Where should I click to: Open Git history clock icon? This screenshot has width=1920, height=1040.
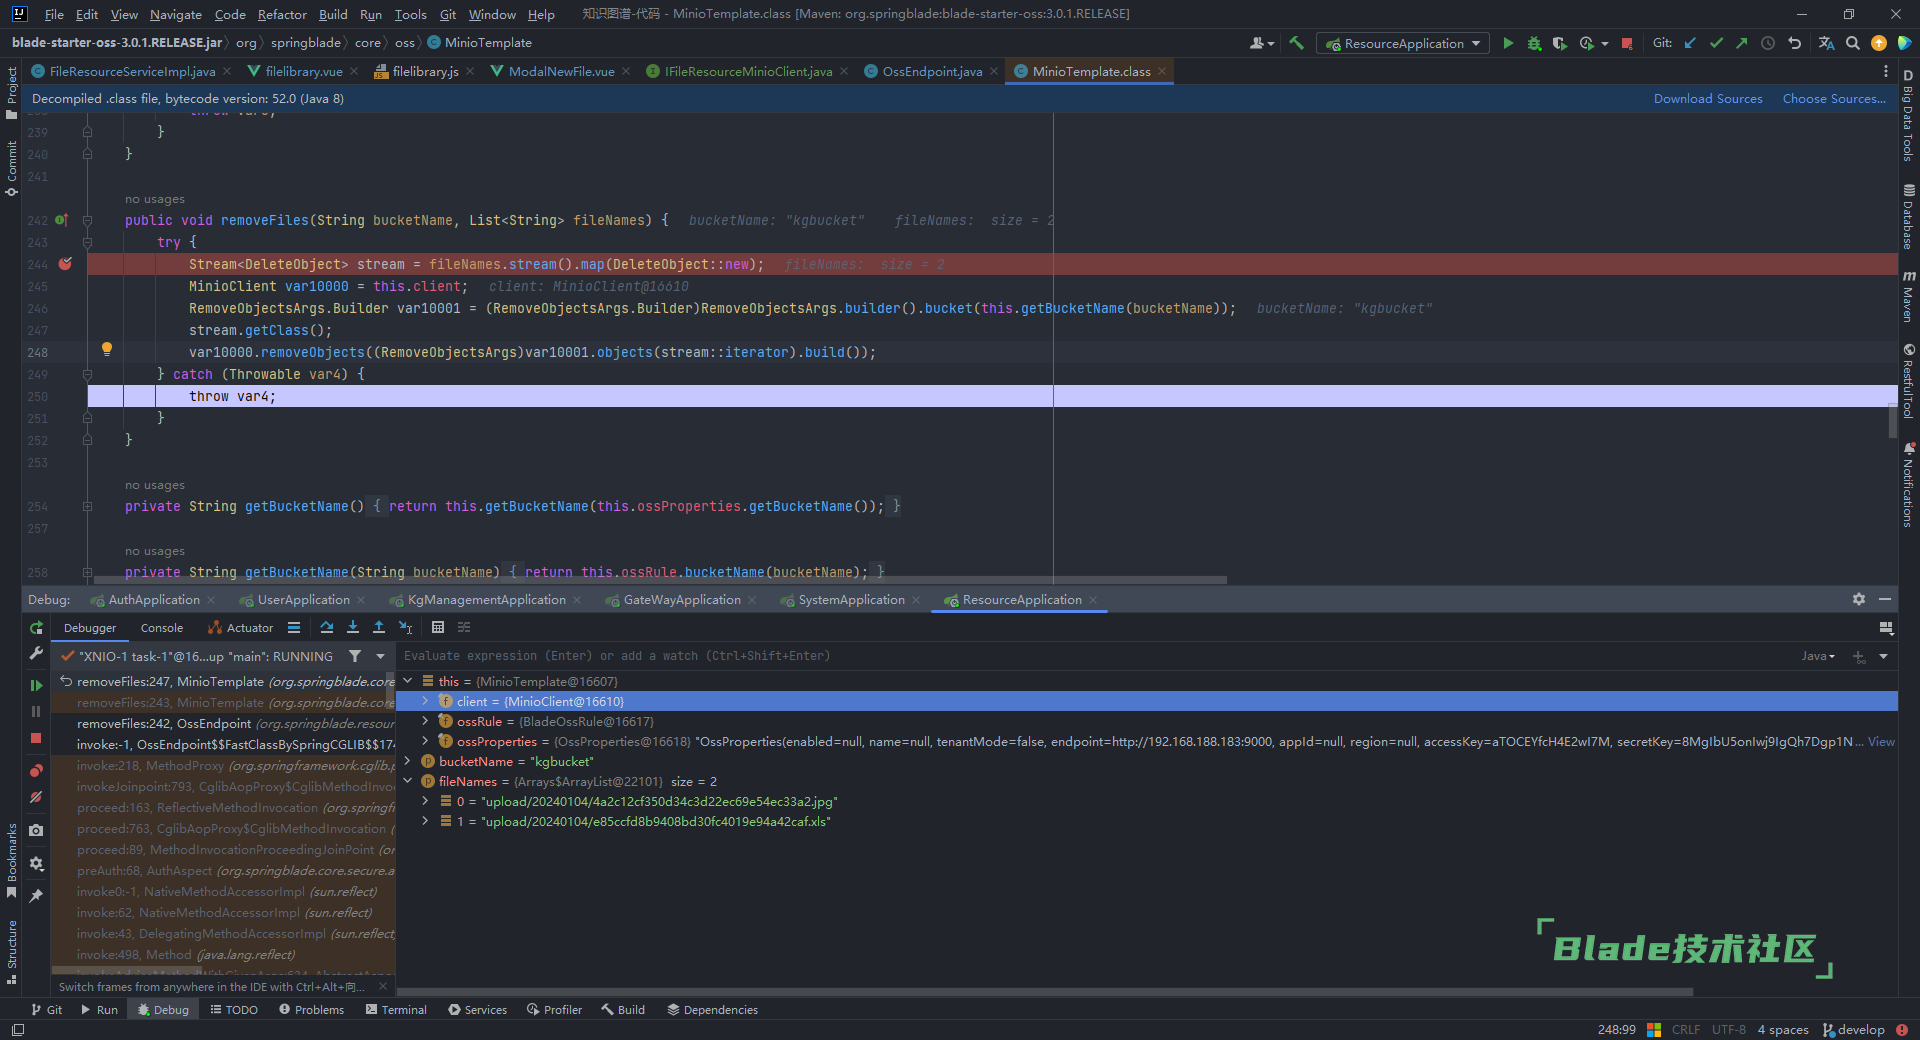click(x=1768, y=43)
